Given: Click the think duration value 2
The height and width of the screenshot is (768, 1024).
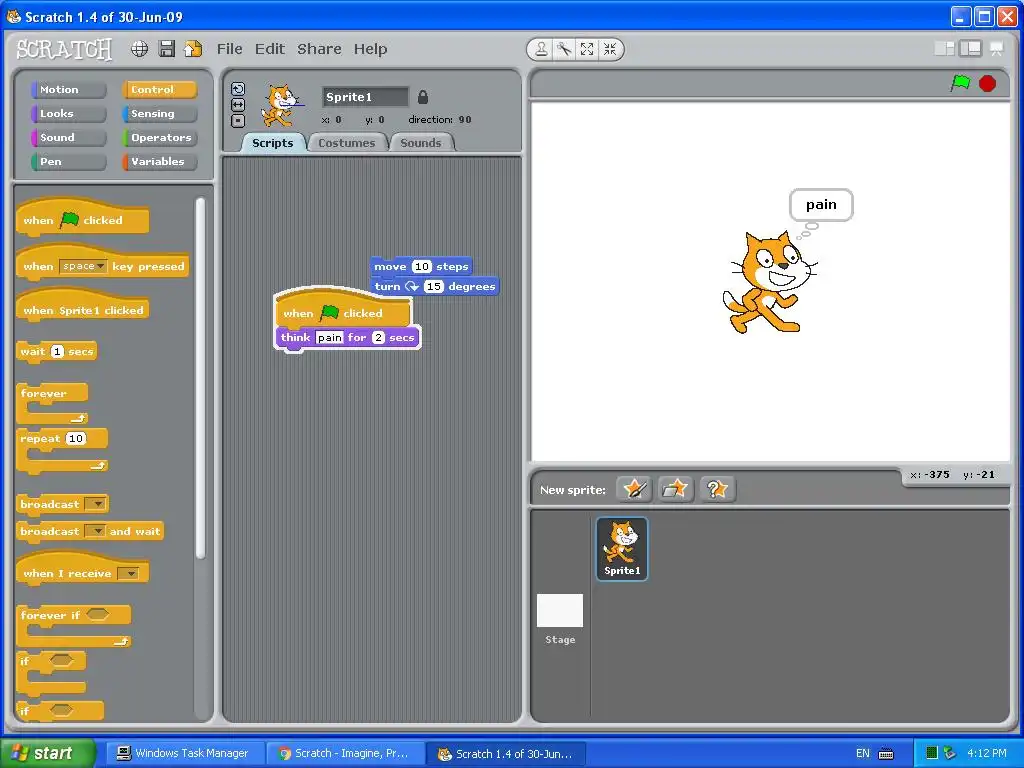Looking at the screenshot, I should coord(378,338).
